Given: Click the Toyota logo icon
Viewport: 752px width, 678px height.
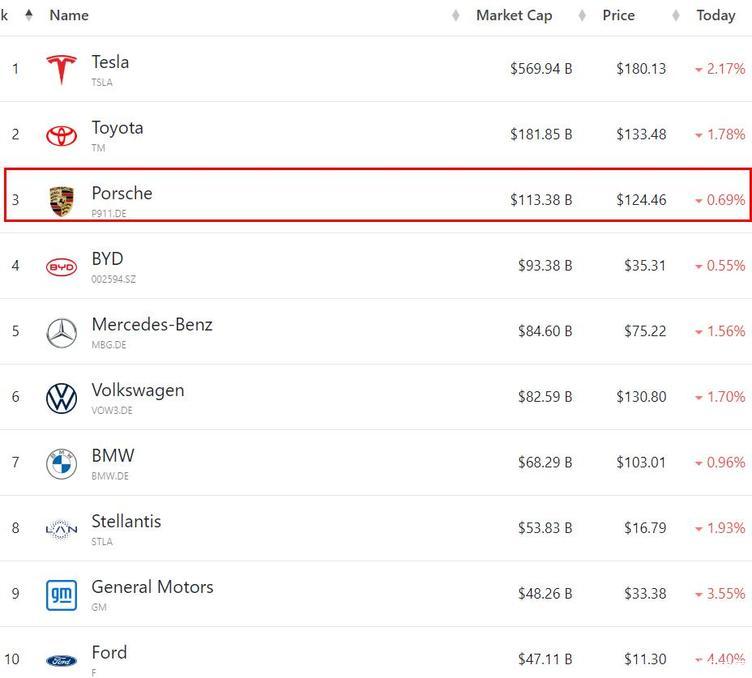Looking at the screenshot, I should (61, 136).
